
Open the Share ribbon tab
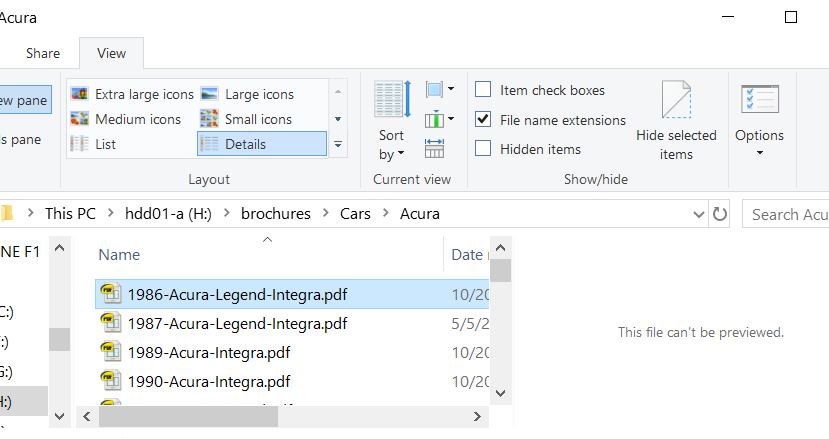pyautogui.click(x=43, y=53)
